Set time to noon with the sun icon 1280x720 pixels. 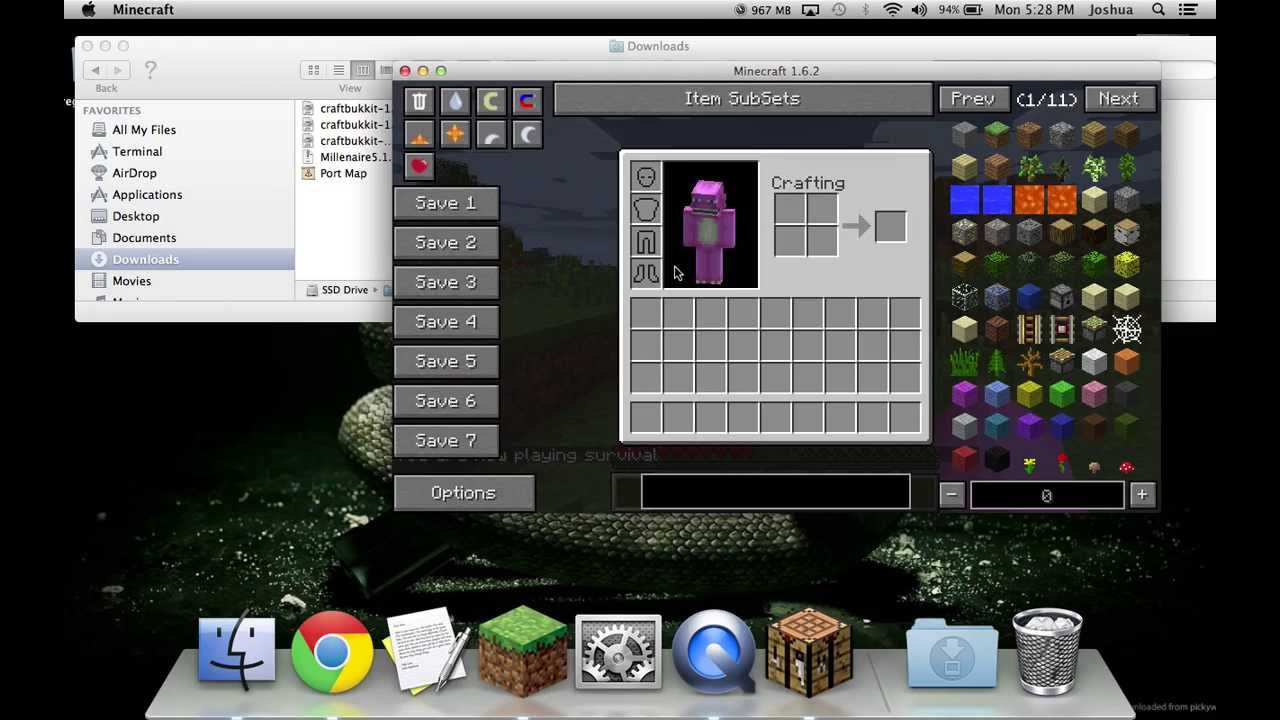point(455,135)
